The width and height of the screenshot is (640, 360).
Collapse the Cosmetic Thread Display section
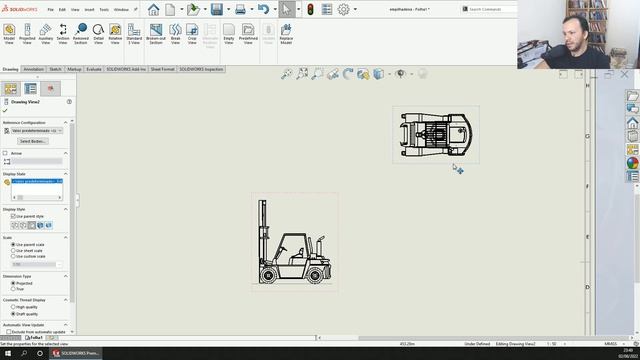coord(65,300)
